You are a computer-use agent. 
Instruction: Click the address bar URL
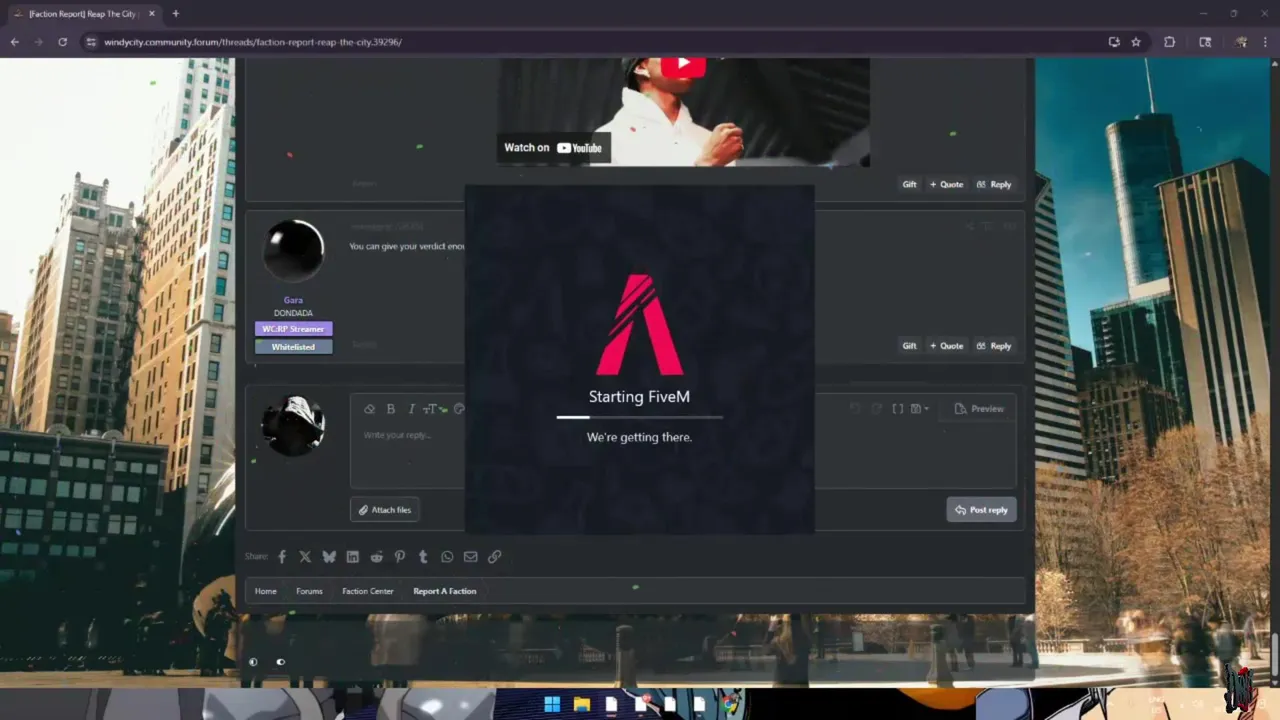[253, 42]
